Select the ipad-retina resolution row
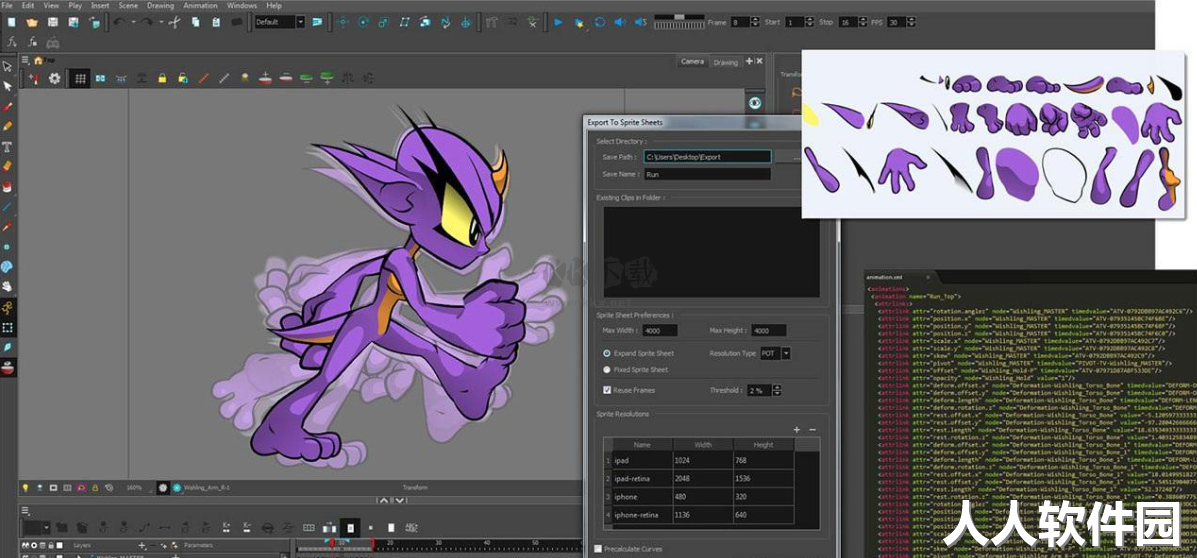Screen dimensions: 1197x558 point(699,479)
